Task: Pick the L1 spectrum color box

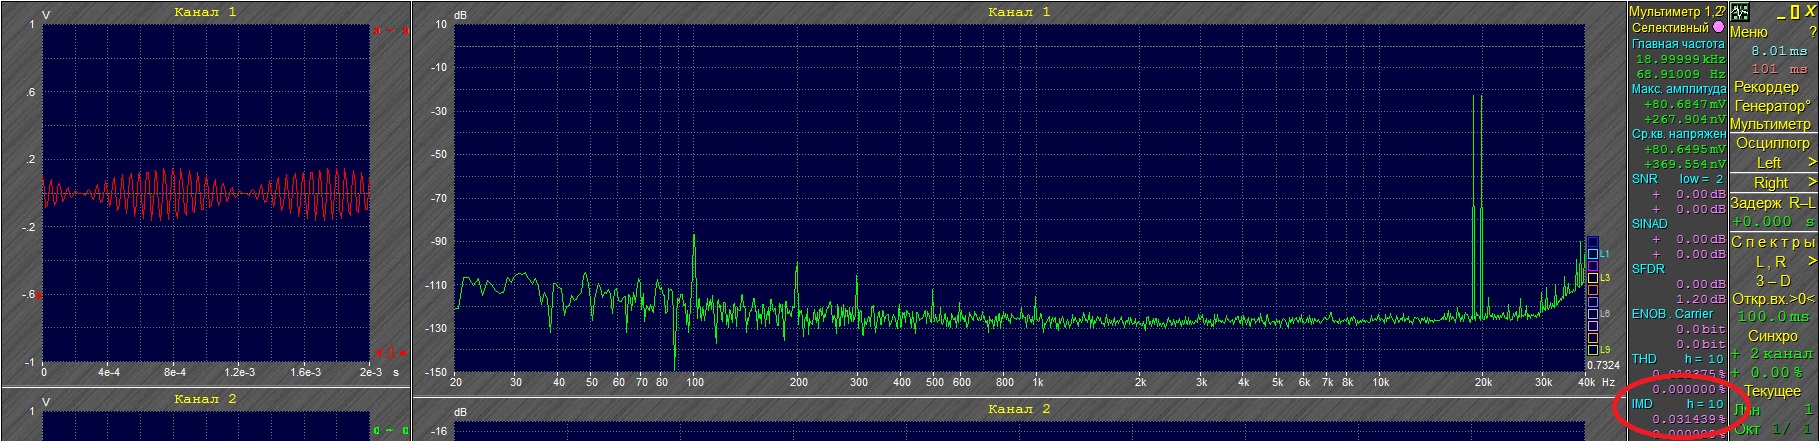Action: [1593, 255]
